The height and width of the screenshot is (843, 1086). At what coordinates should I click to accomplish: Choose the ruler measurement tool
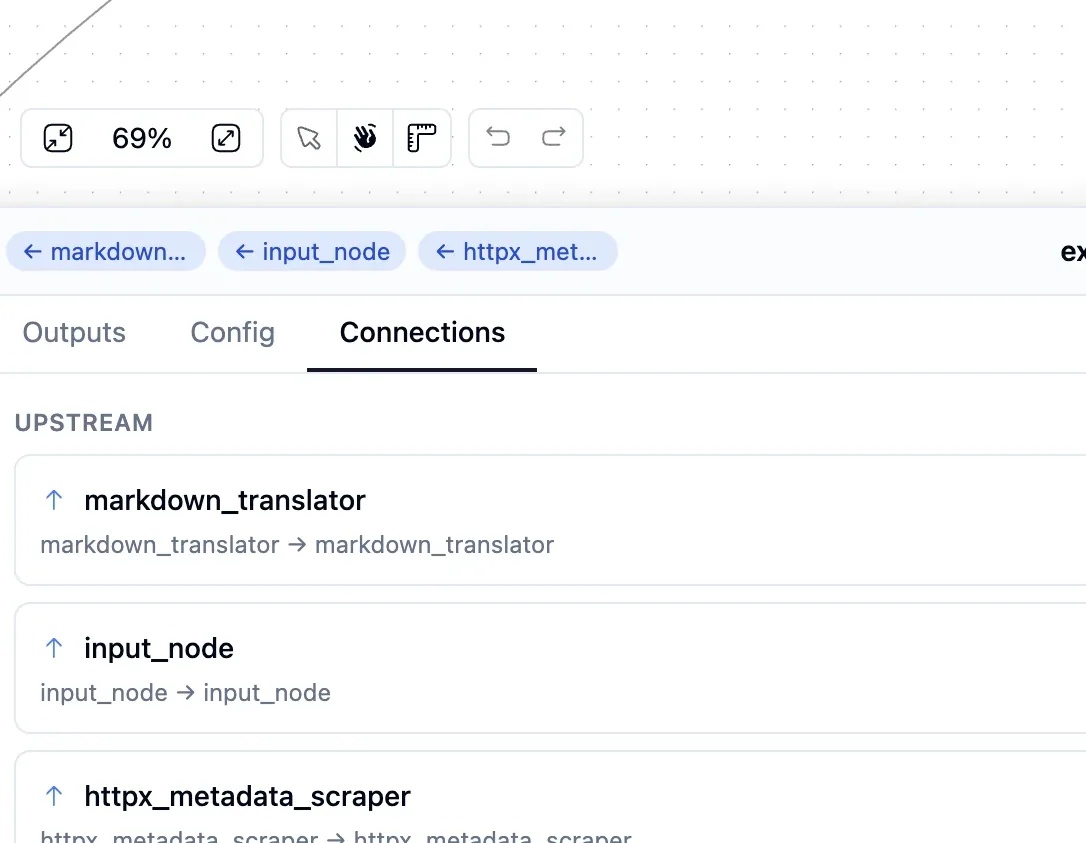click(x=421, y=138)
